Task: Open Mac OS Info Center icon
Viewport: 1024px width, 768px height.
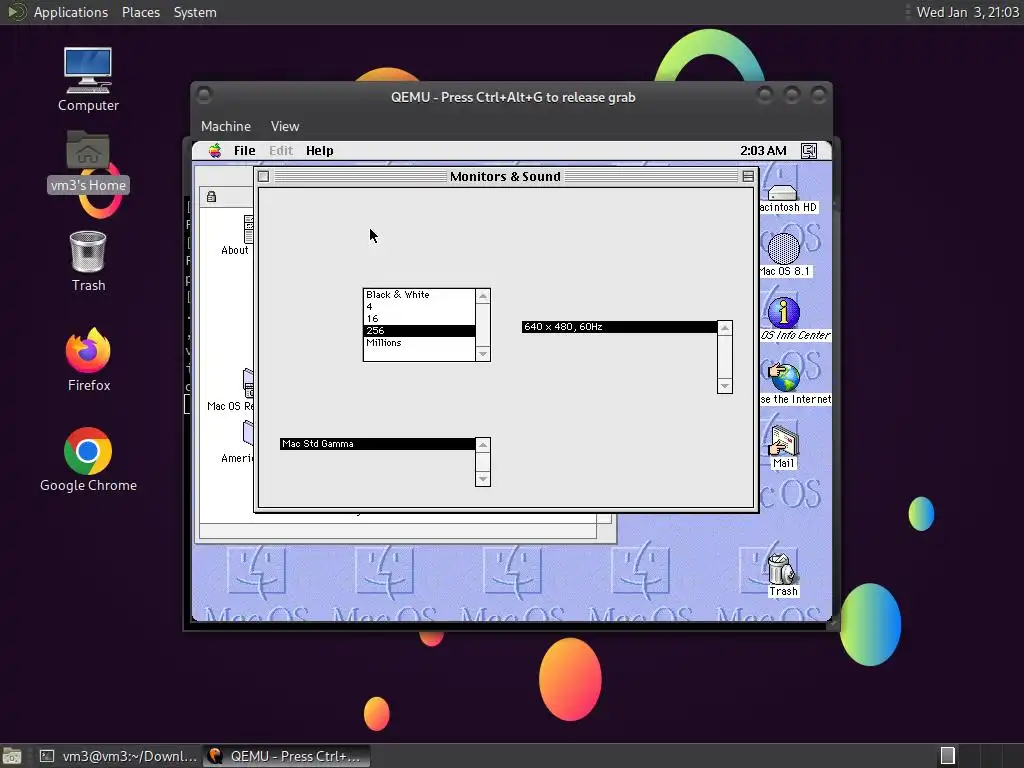Action: pos(784,312)
